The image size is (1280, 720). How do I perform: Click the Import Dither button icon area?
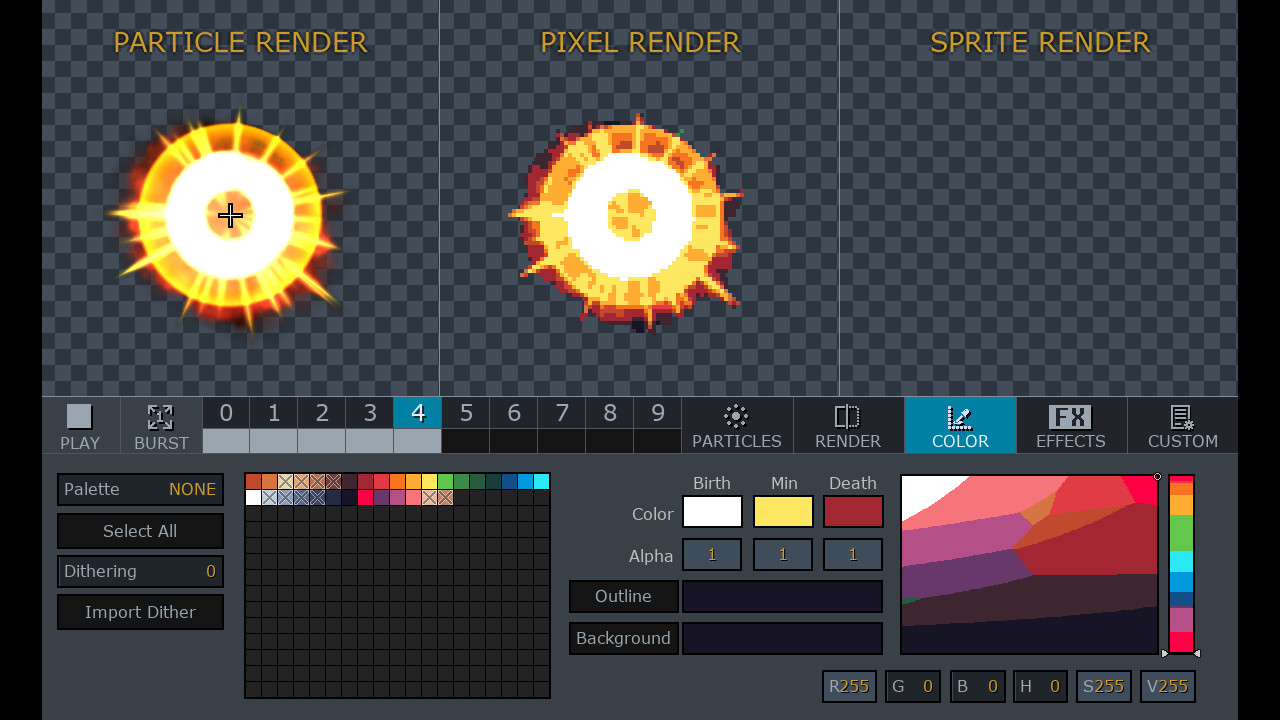(140, 611)
